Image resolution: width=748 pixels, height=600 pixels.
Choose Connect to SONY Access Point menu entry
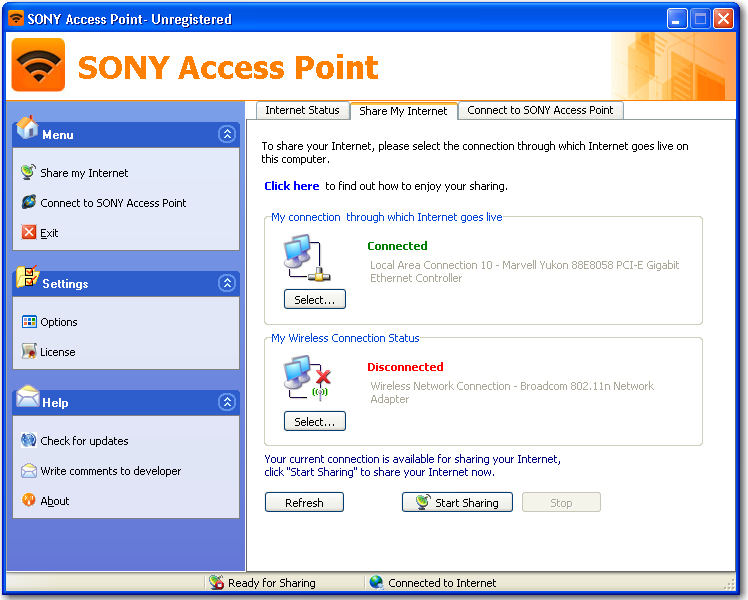113,203
